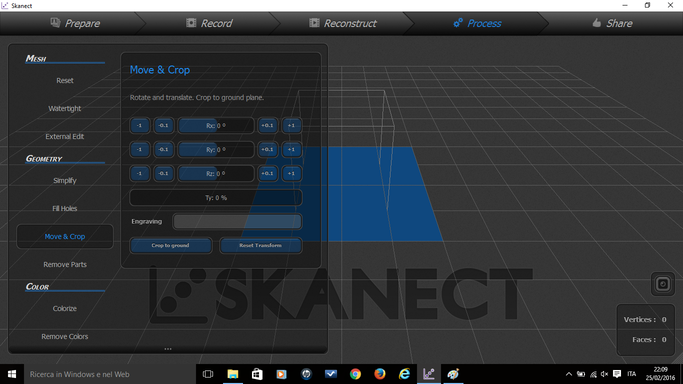
Task: Open the Windows Start menu
Action: pyautogui.click(x=12, y=374)
